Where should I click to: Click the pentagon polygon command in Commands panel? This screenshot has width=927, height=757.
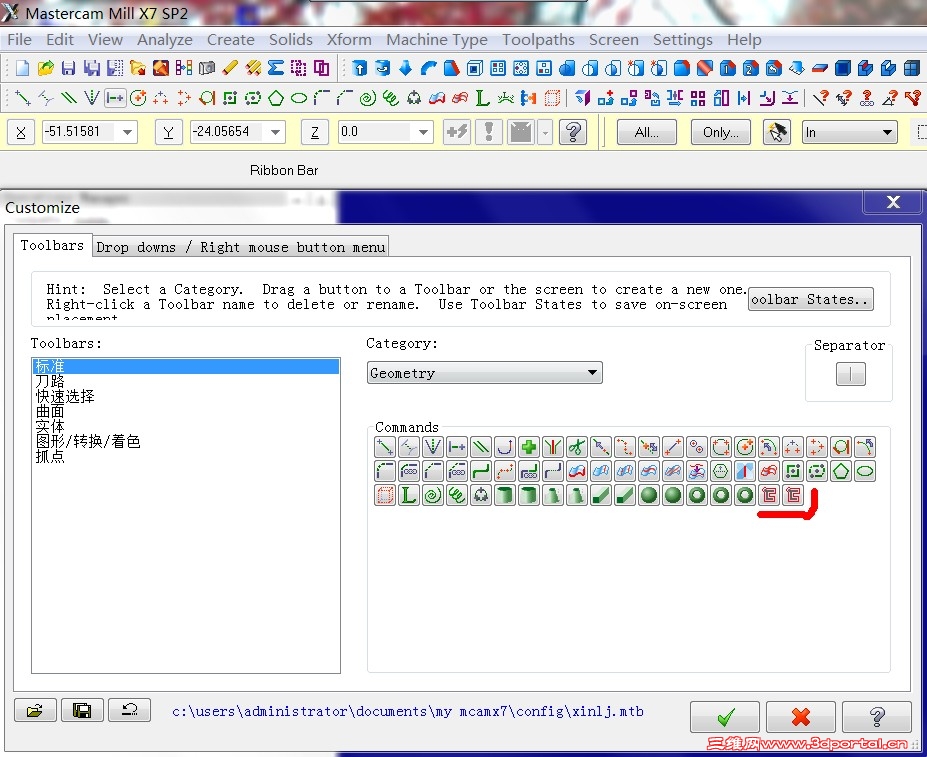[841, 471]
